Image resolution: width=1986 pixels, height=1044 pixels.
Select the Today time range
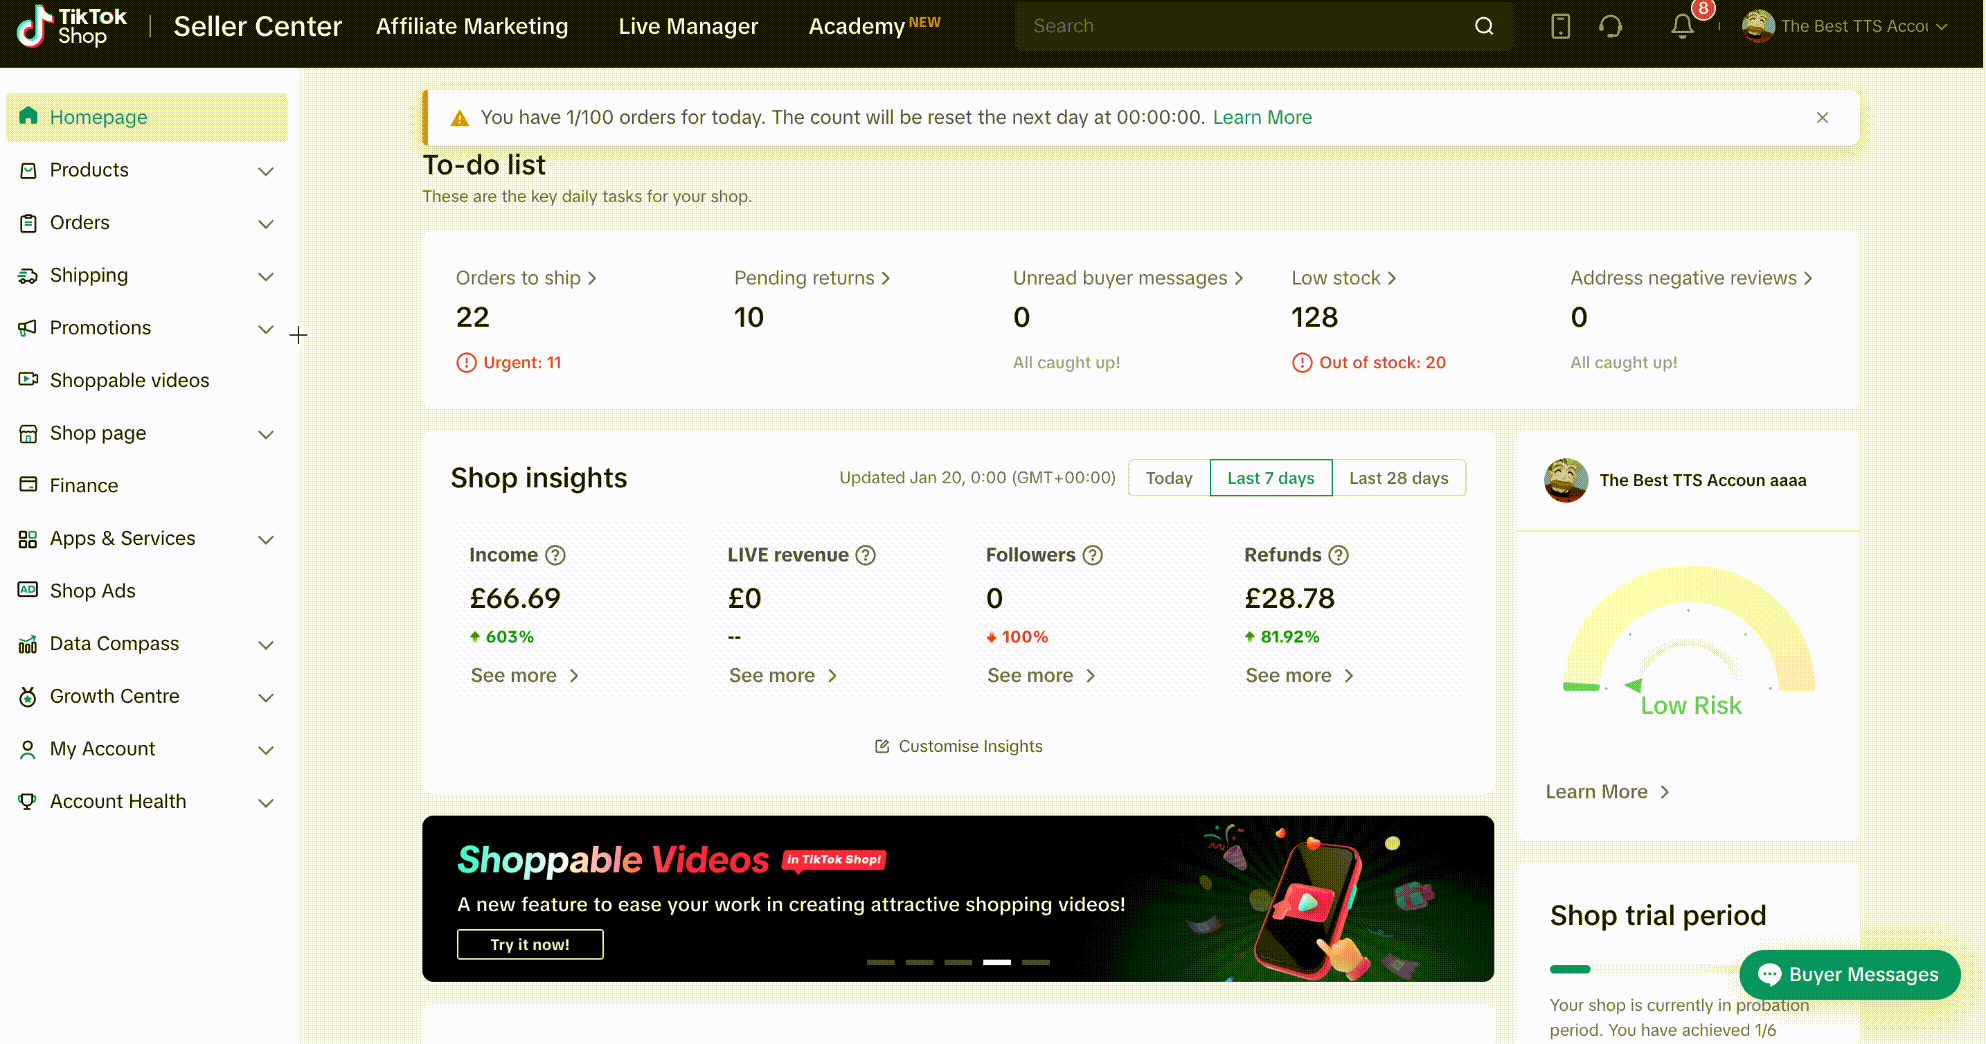point(1168,478)
